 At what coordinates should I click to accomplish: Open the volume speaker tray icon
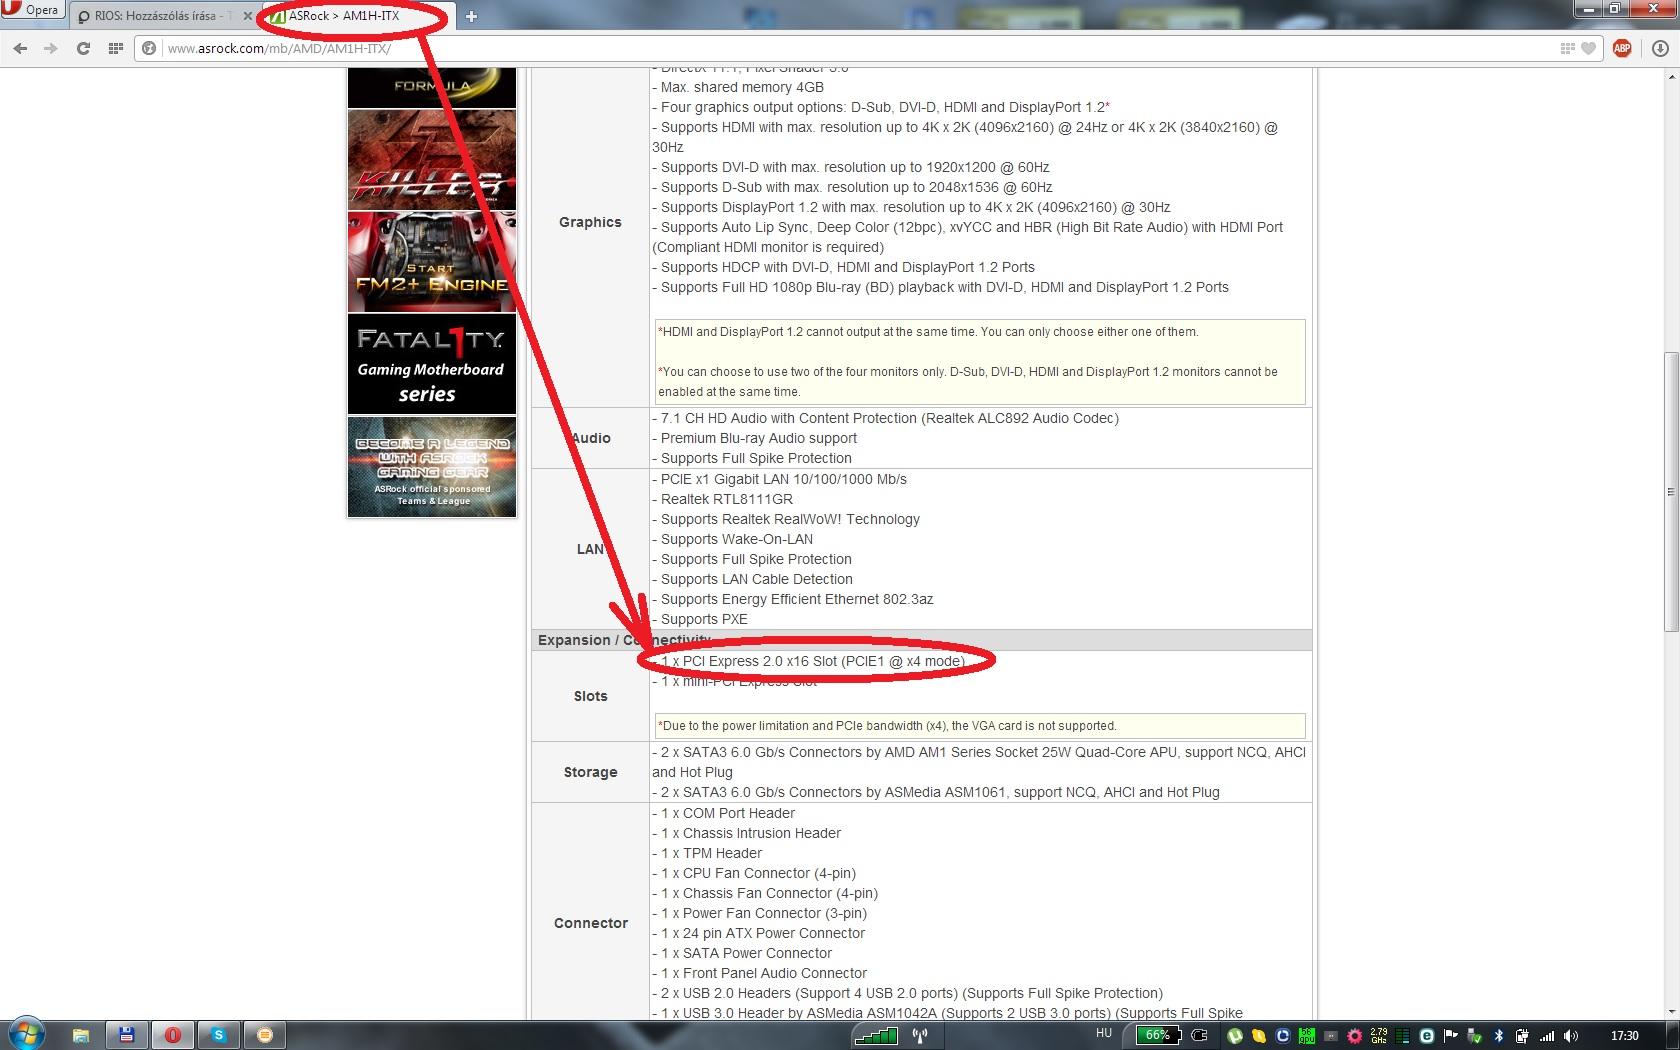(1571, 1036)
